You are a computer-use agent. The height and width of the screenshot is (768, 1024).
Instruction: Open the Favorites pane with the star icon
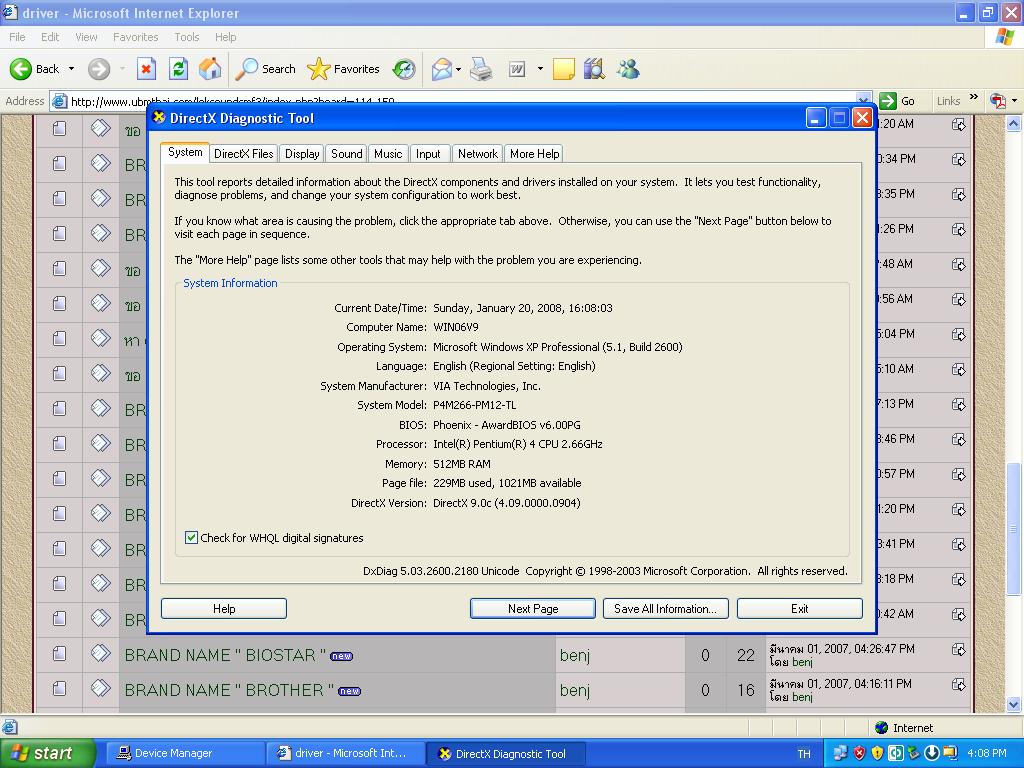343,69
